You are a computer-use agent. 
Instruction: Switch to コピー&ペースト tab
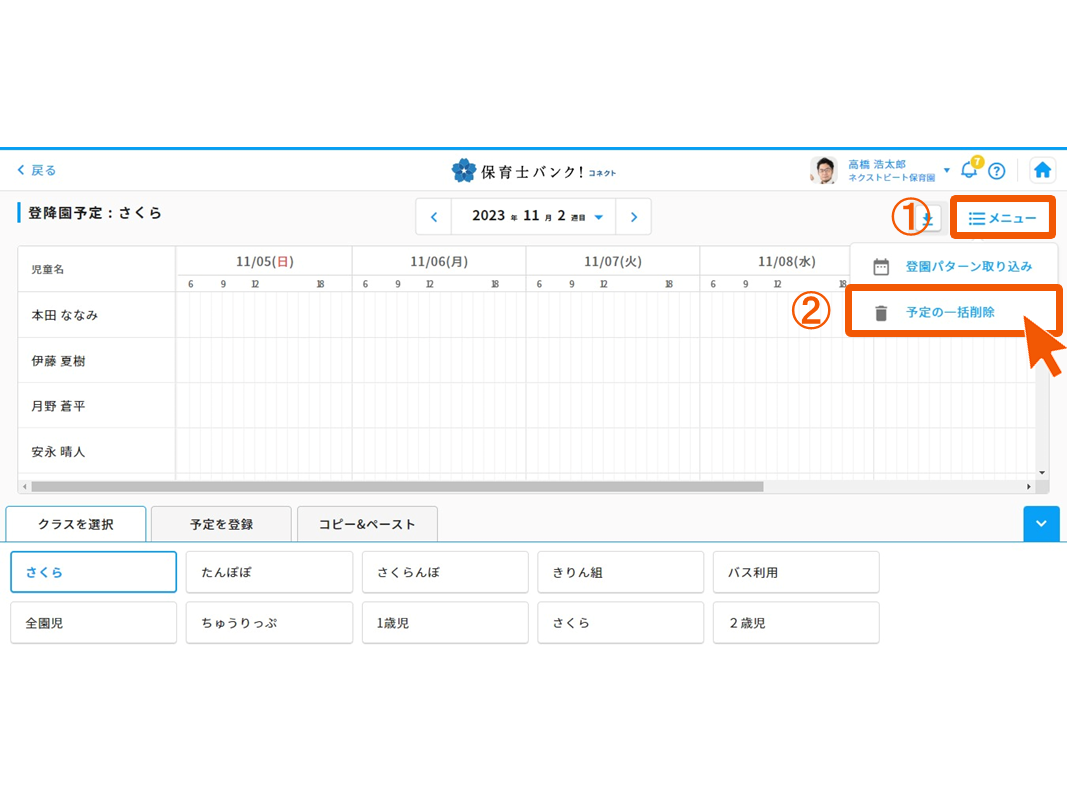pos(367,524)
